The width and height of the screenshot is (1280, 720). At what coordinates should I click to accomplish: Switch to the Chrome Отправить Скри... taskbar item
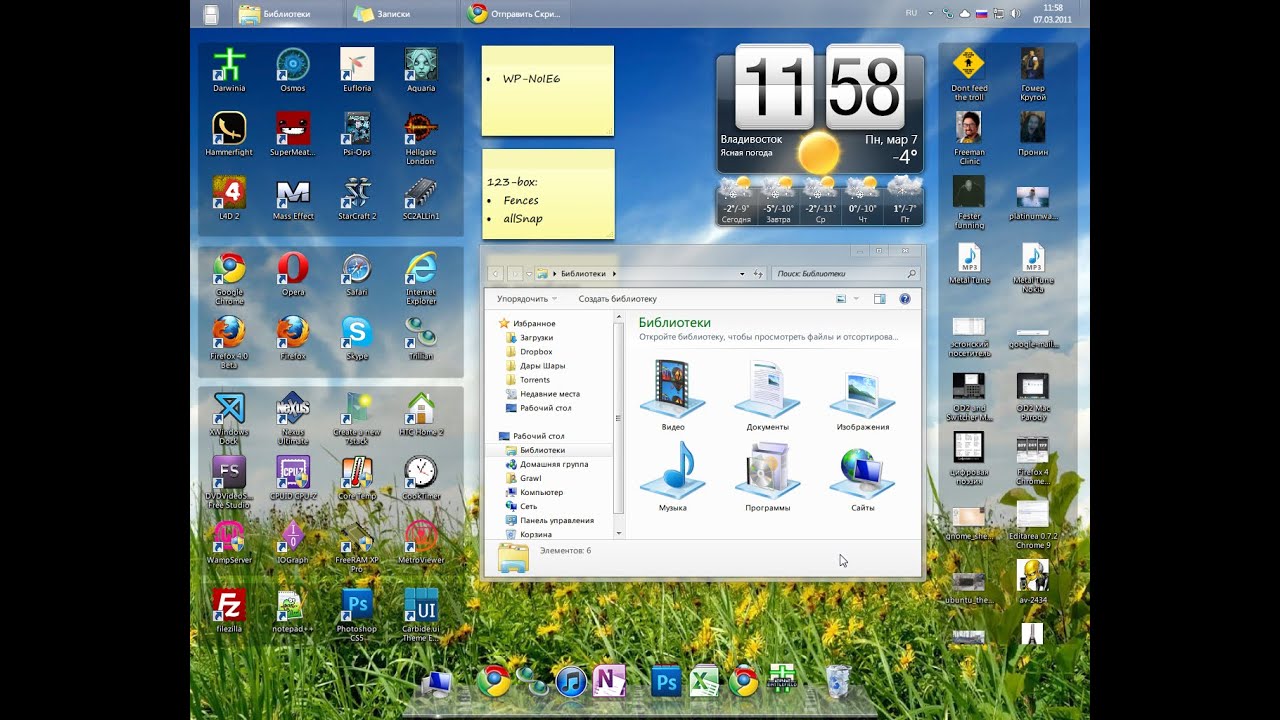516,14
